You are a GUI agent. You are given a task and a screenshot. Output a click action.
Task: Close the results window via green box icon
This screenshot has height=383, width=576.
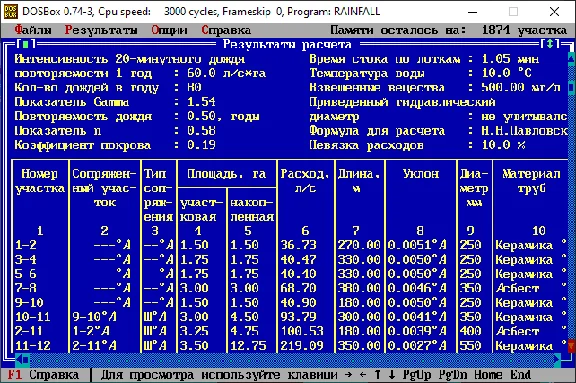25,44
